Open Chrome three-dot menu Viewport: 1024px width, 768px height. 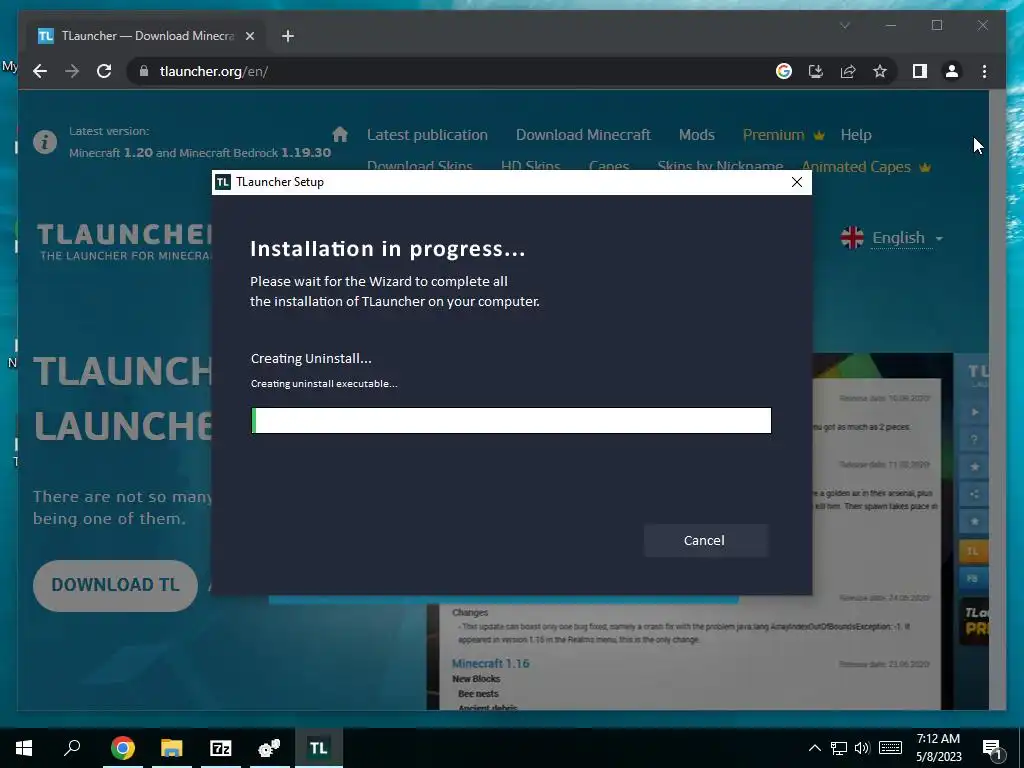coord(984,71)
